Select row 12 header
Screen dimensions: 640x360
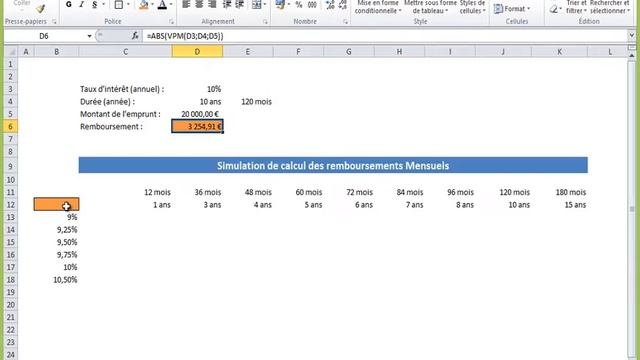[x=11, y=205]
